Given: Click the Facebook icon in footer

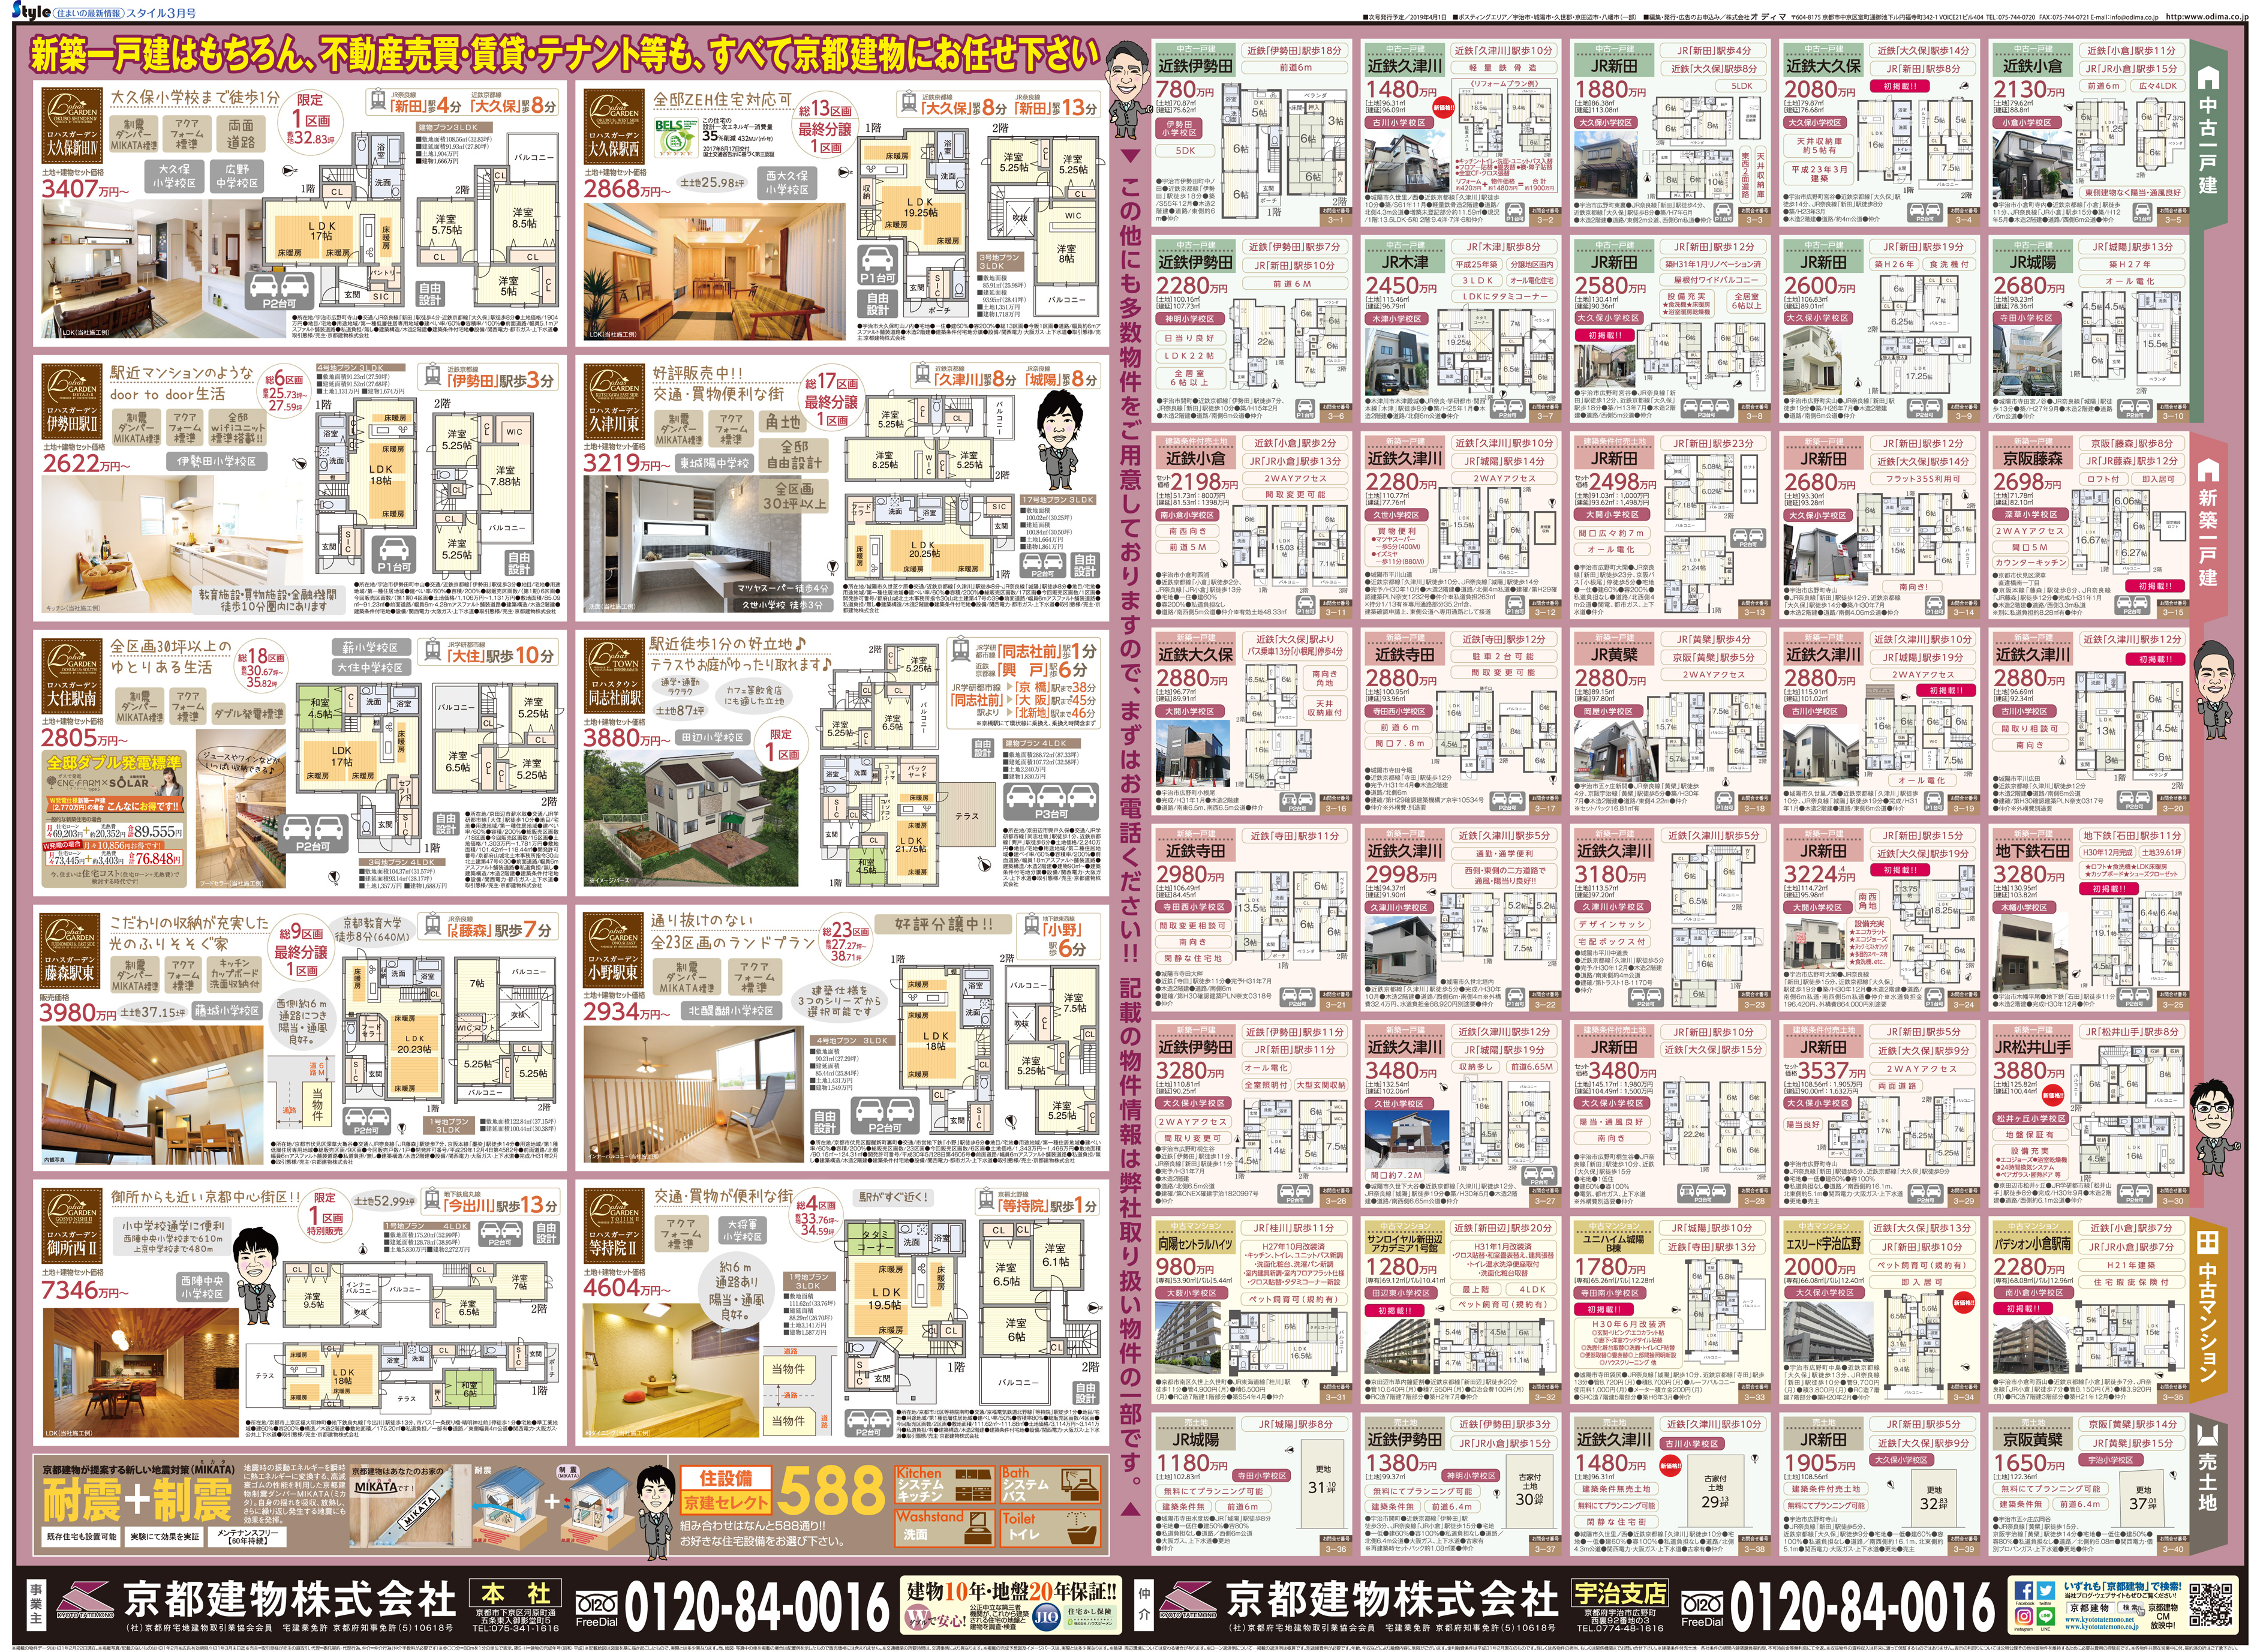Looking at the screenshot, I should (2024, 1591).
